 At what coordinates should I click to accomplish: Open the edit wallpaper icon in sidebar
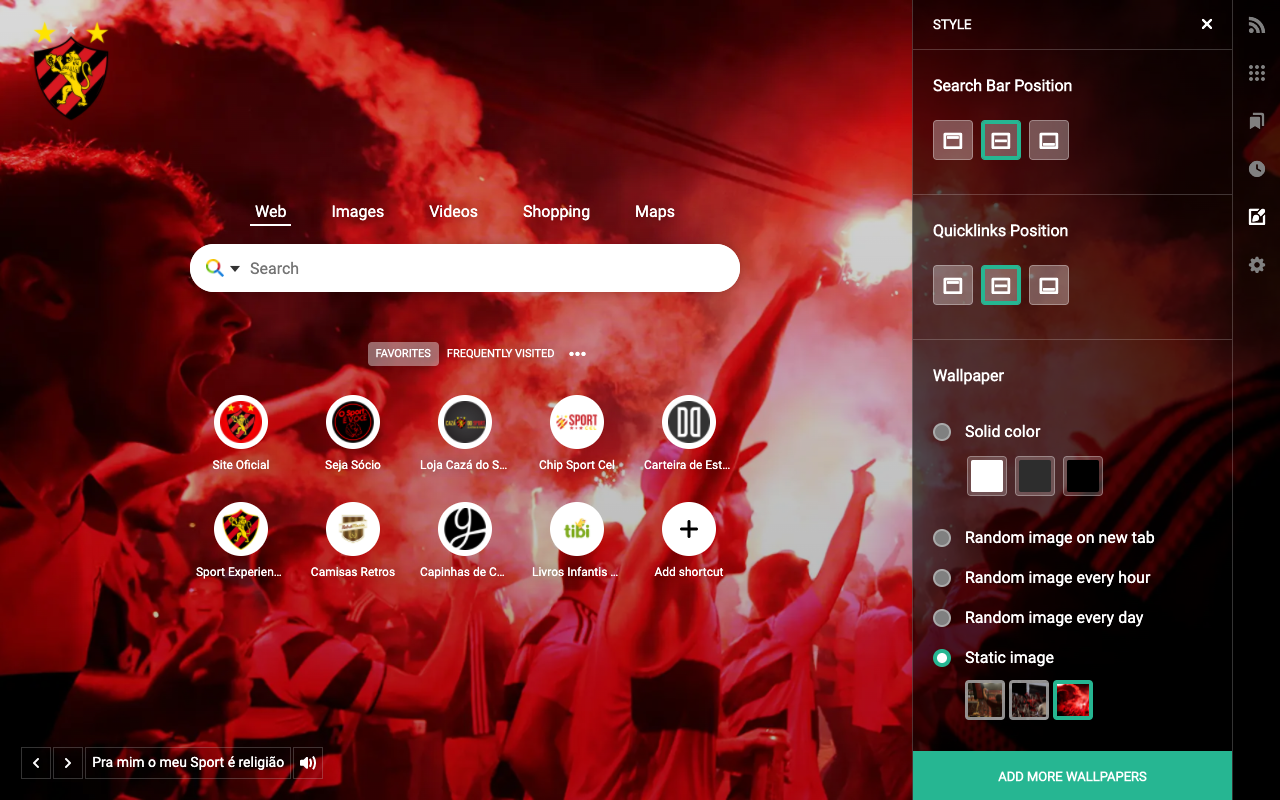click(1256, 217)
